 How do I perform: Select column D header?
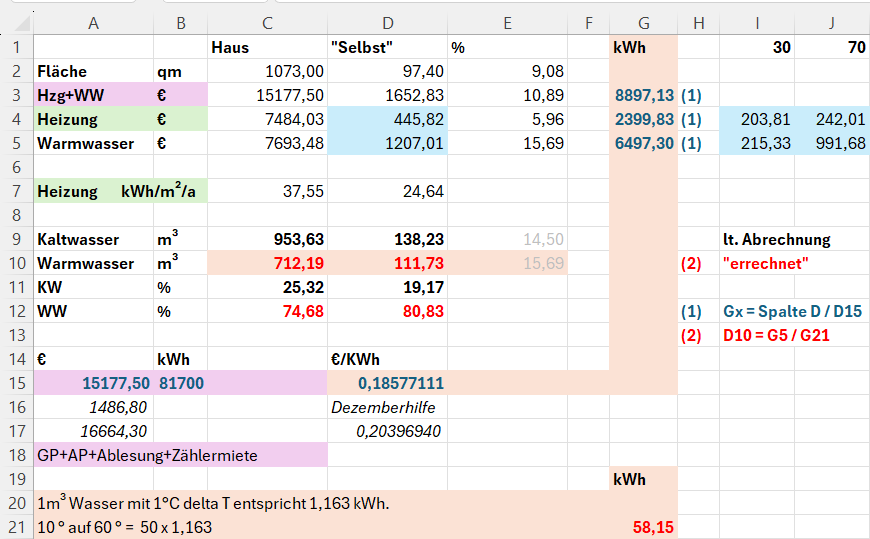click(388, 23)
